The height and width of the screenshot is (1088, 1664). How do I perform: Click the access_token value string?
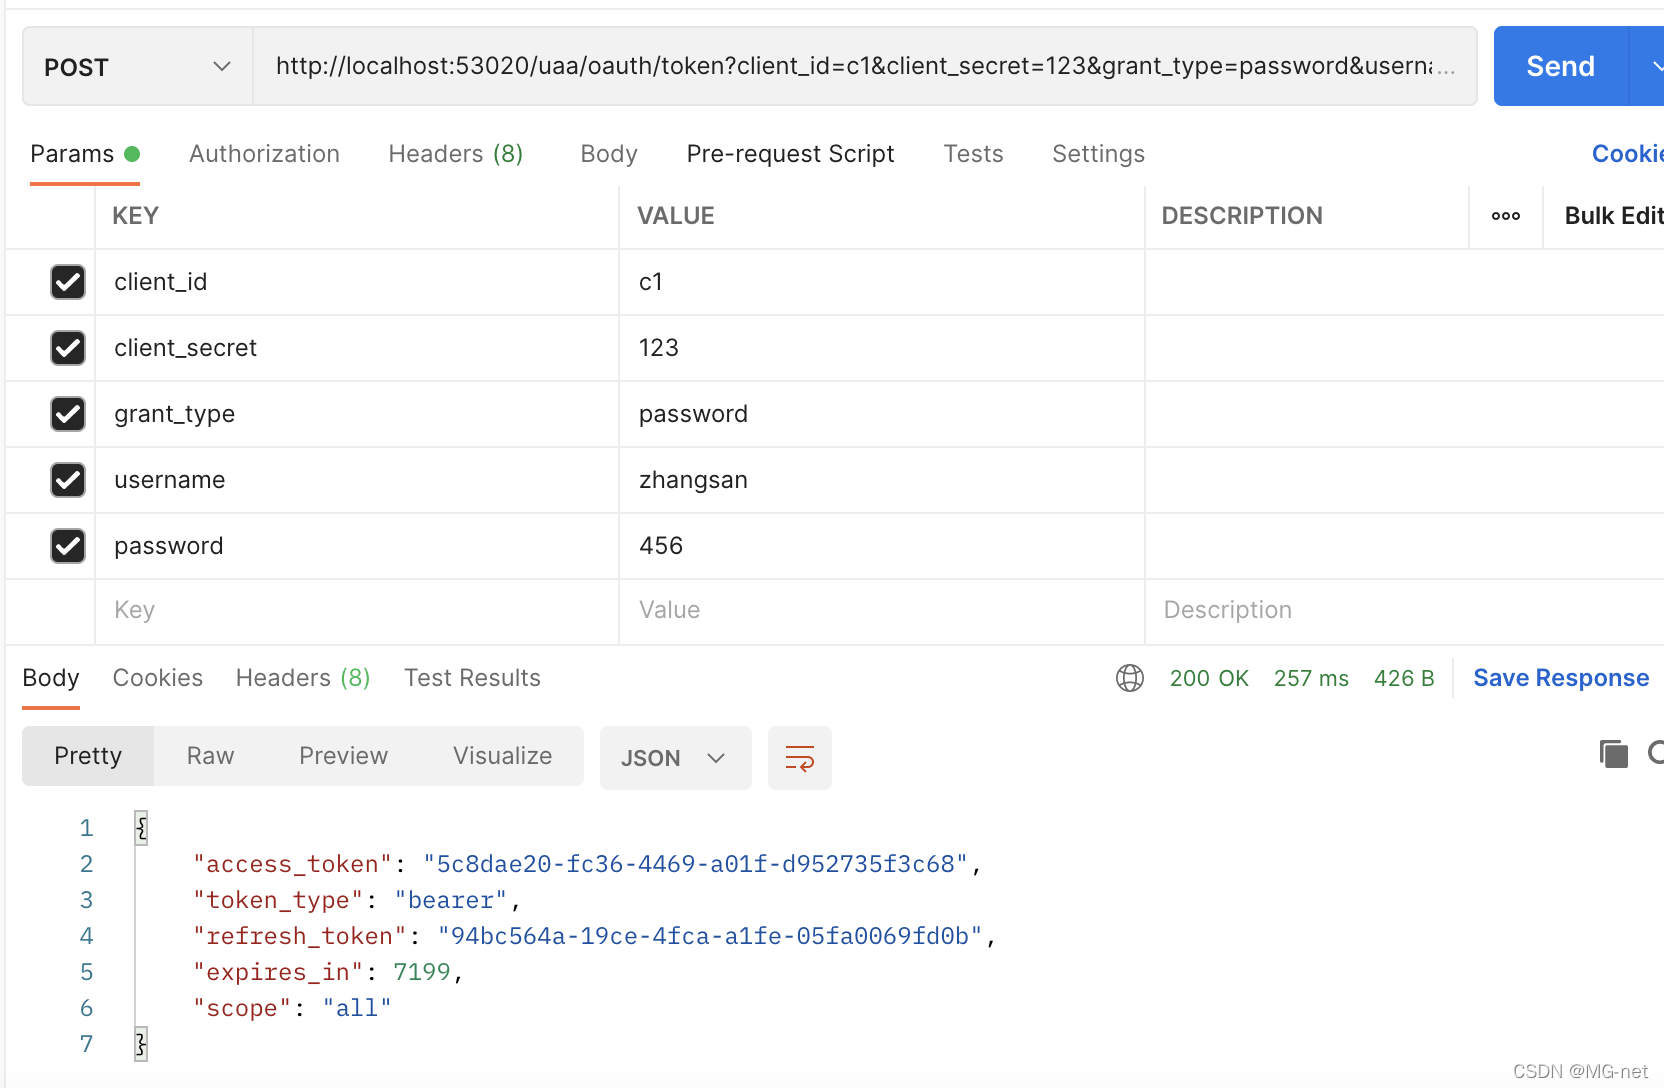[x=696, y=864]
